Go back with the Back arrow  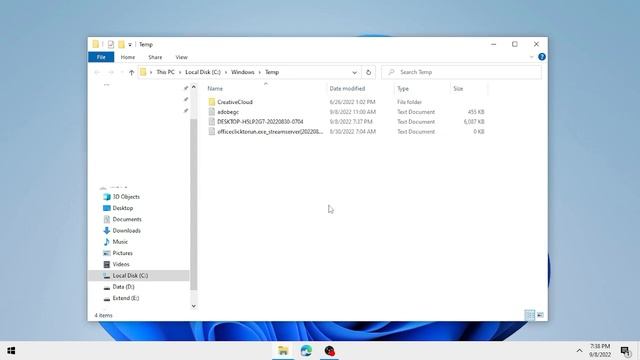(97, 72)
